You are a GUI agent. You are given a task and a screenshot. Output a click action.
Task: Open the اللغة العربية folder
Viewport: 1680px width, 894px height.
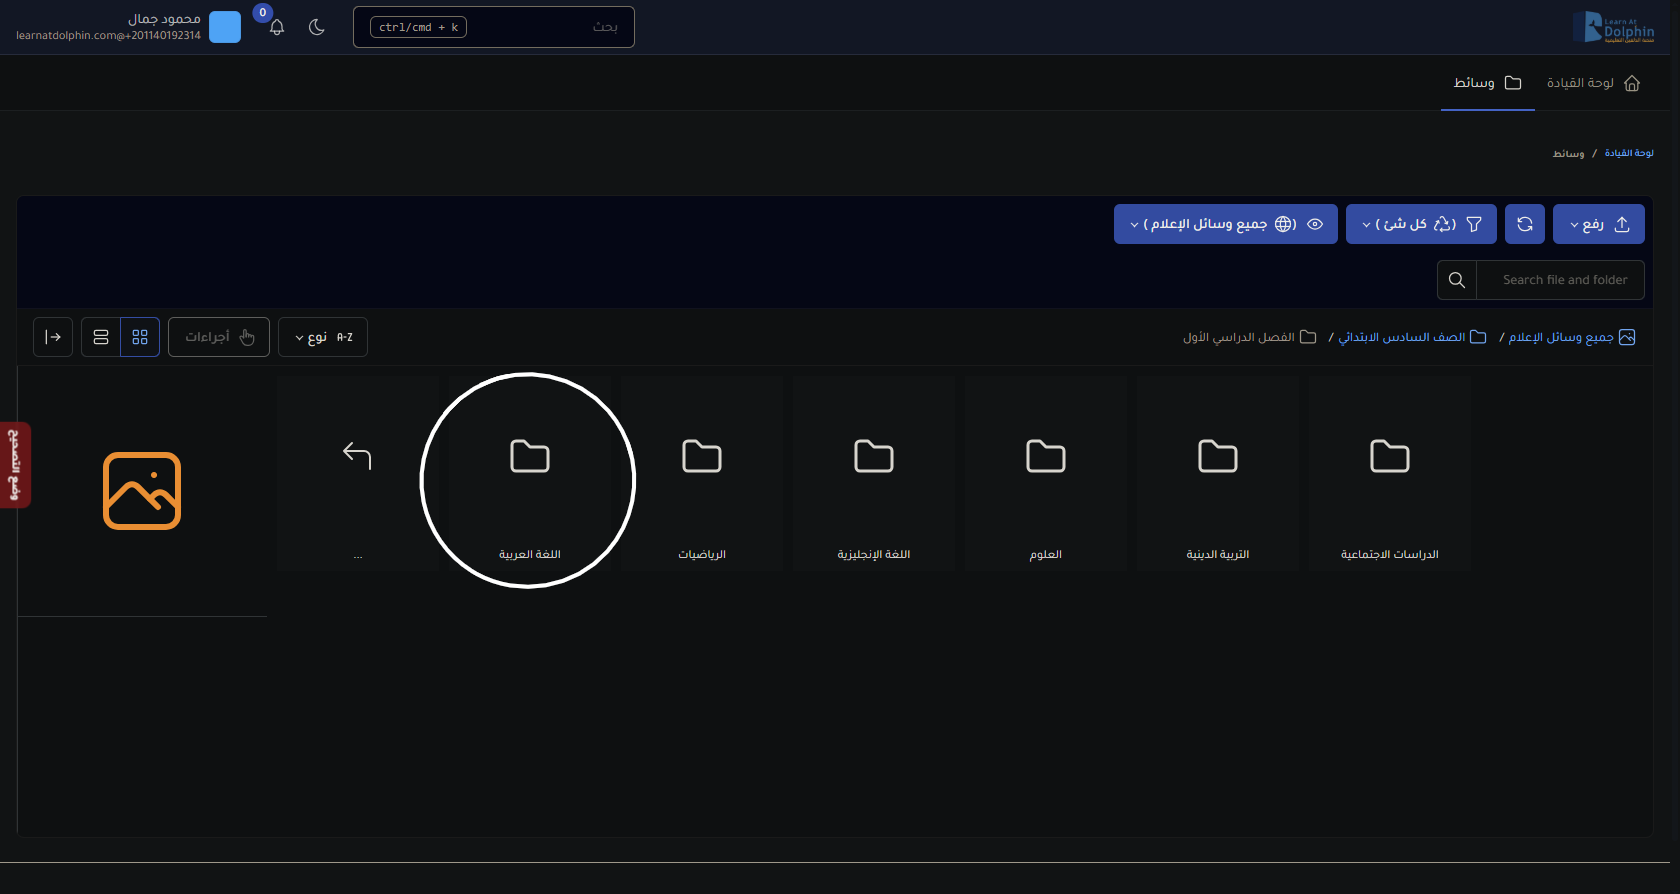pos(529,473)
